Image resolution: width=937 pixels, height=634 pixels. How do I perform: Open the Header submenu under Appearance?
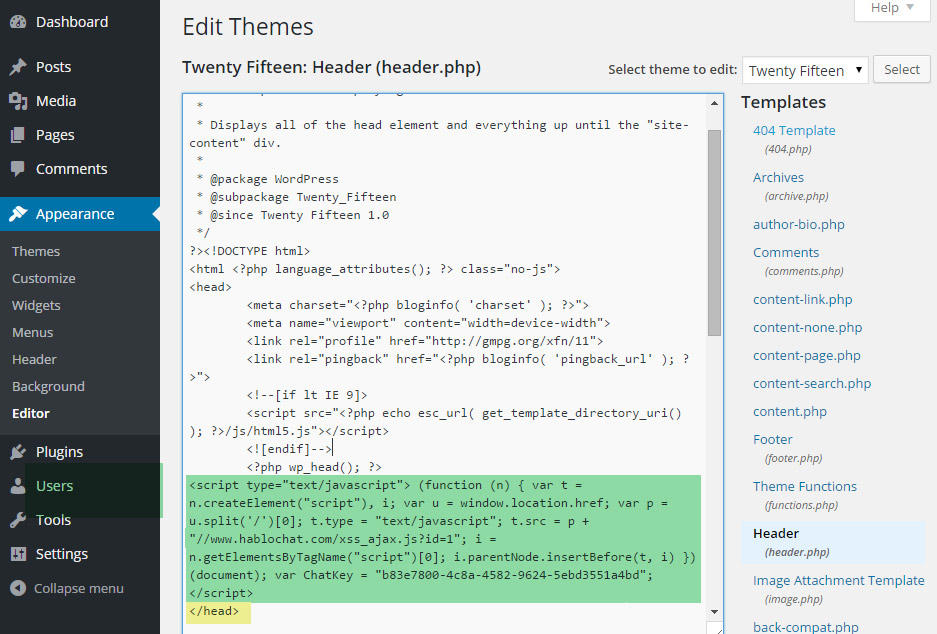click(34, 359)
